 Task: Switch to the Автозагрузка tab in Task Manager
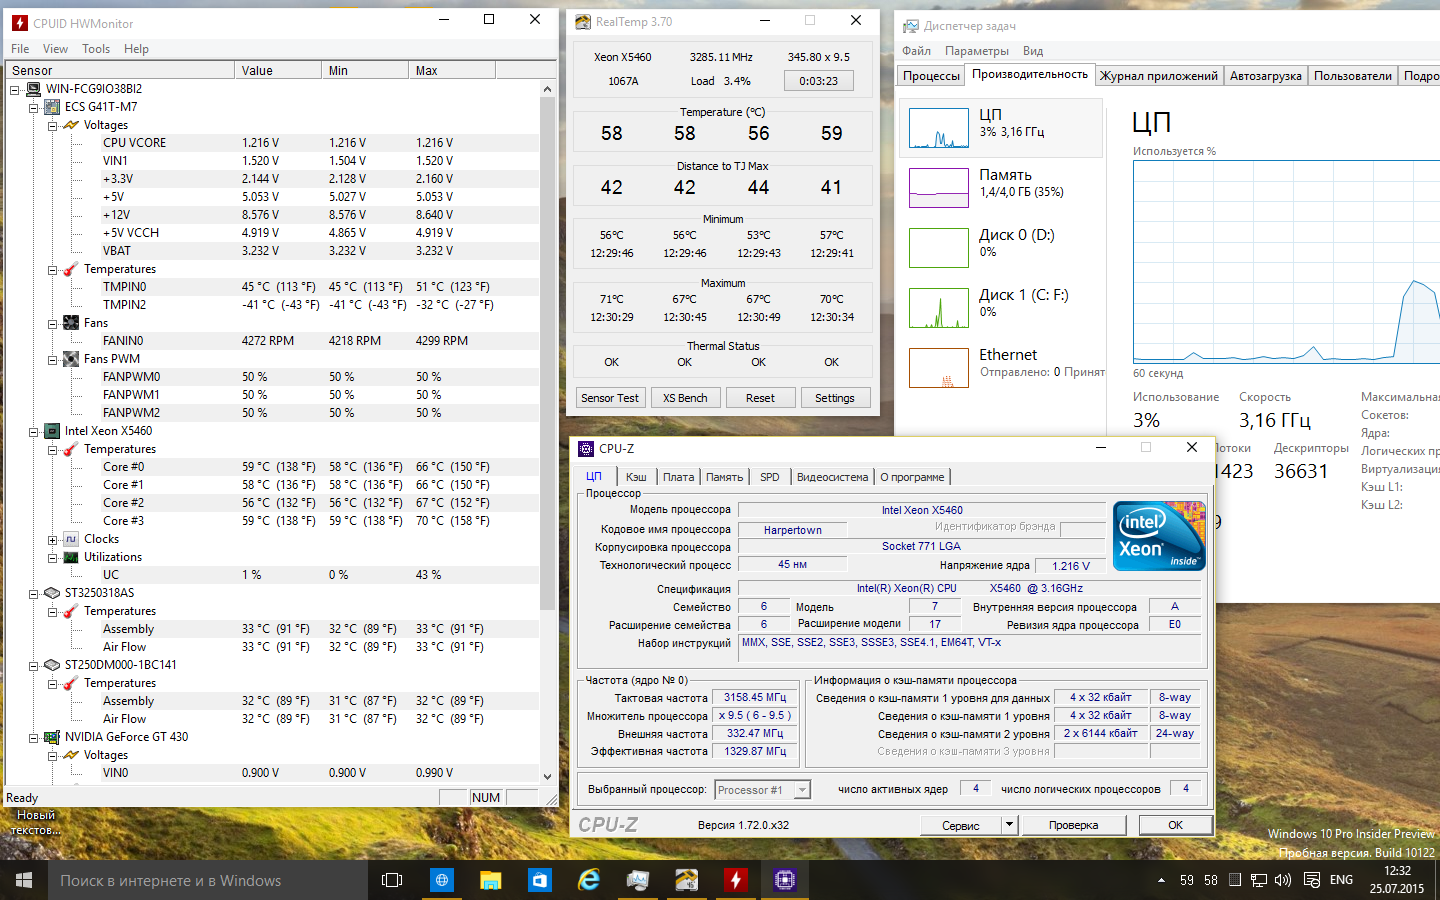point(1266,75)
